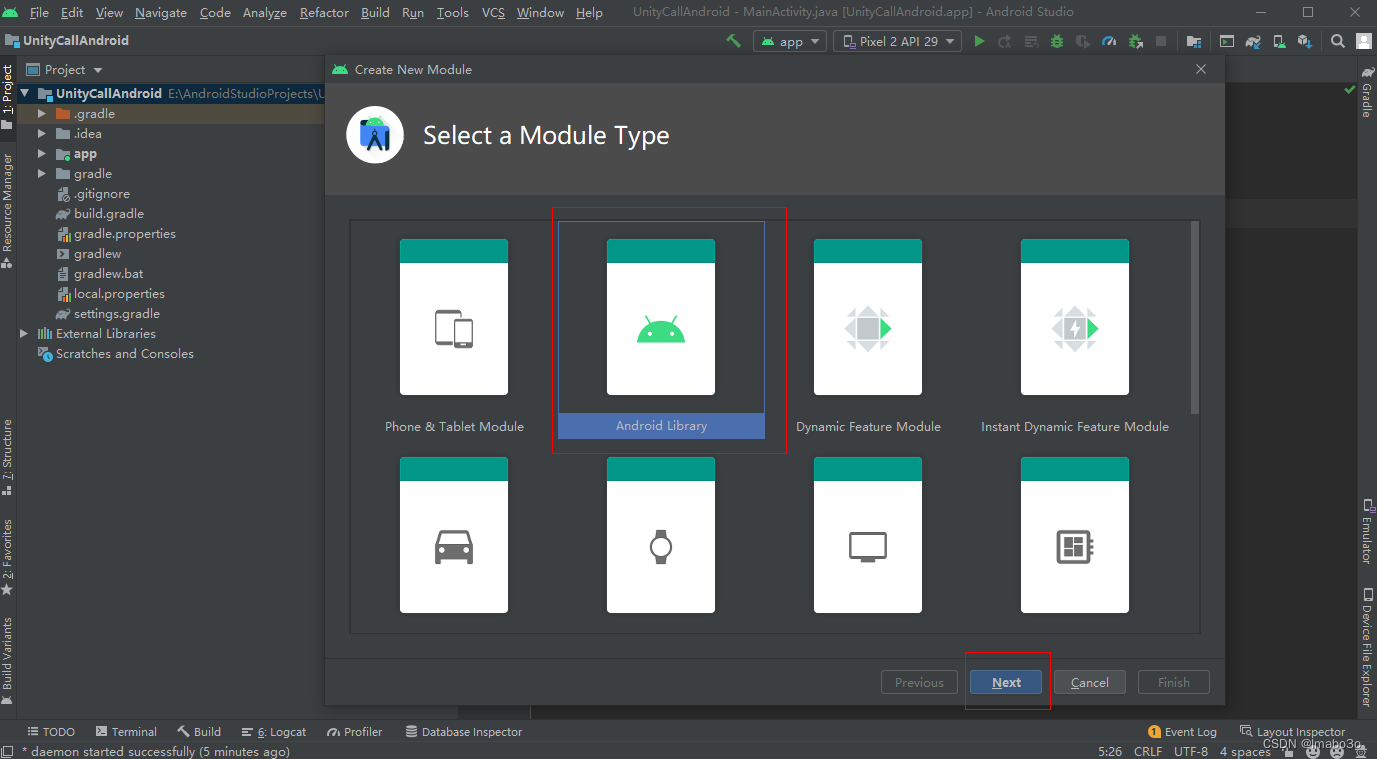Open the Tools menu
This screenshot has width=1377, height=759.
click(x=452, y=12)
